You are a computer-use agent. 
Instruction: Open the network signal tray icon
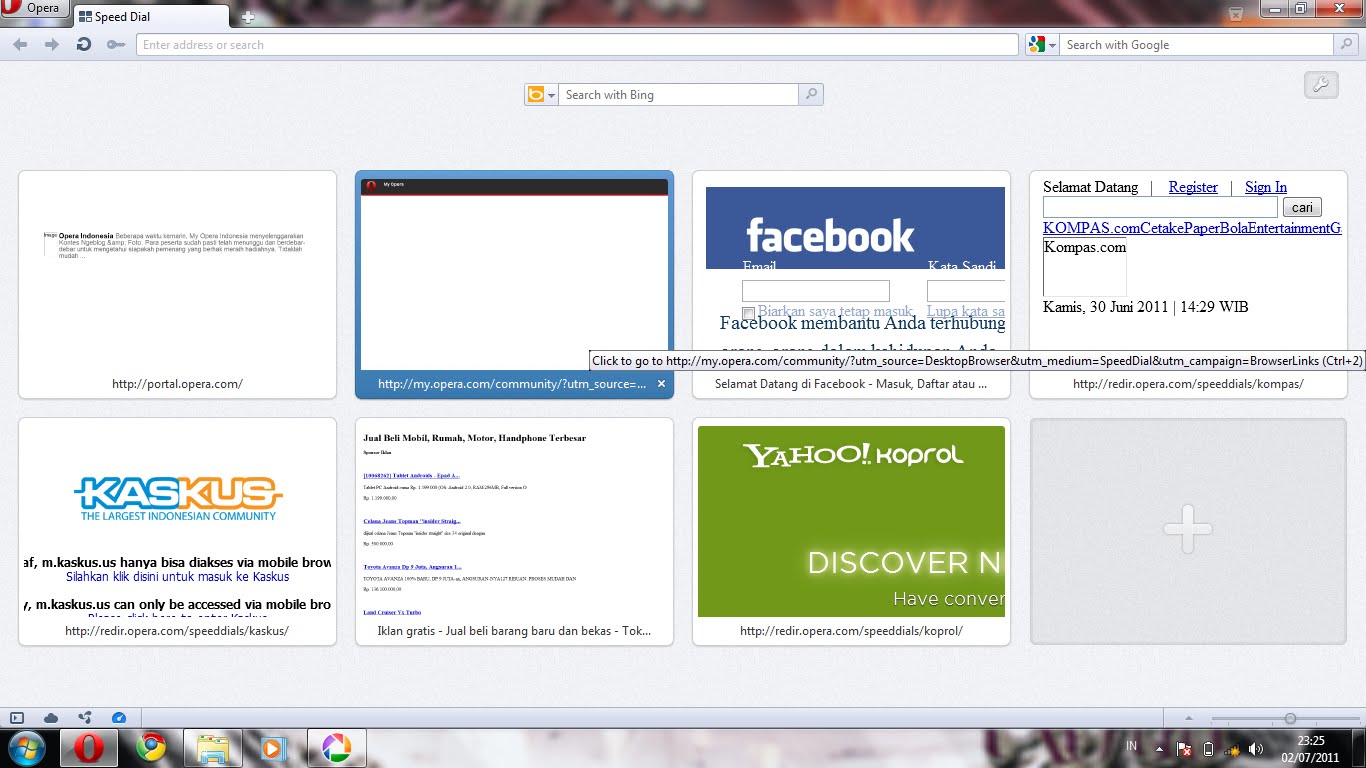(x=1232, y=748)
